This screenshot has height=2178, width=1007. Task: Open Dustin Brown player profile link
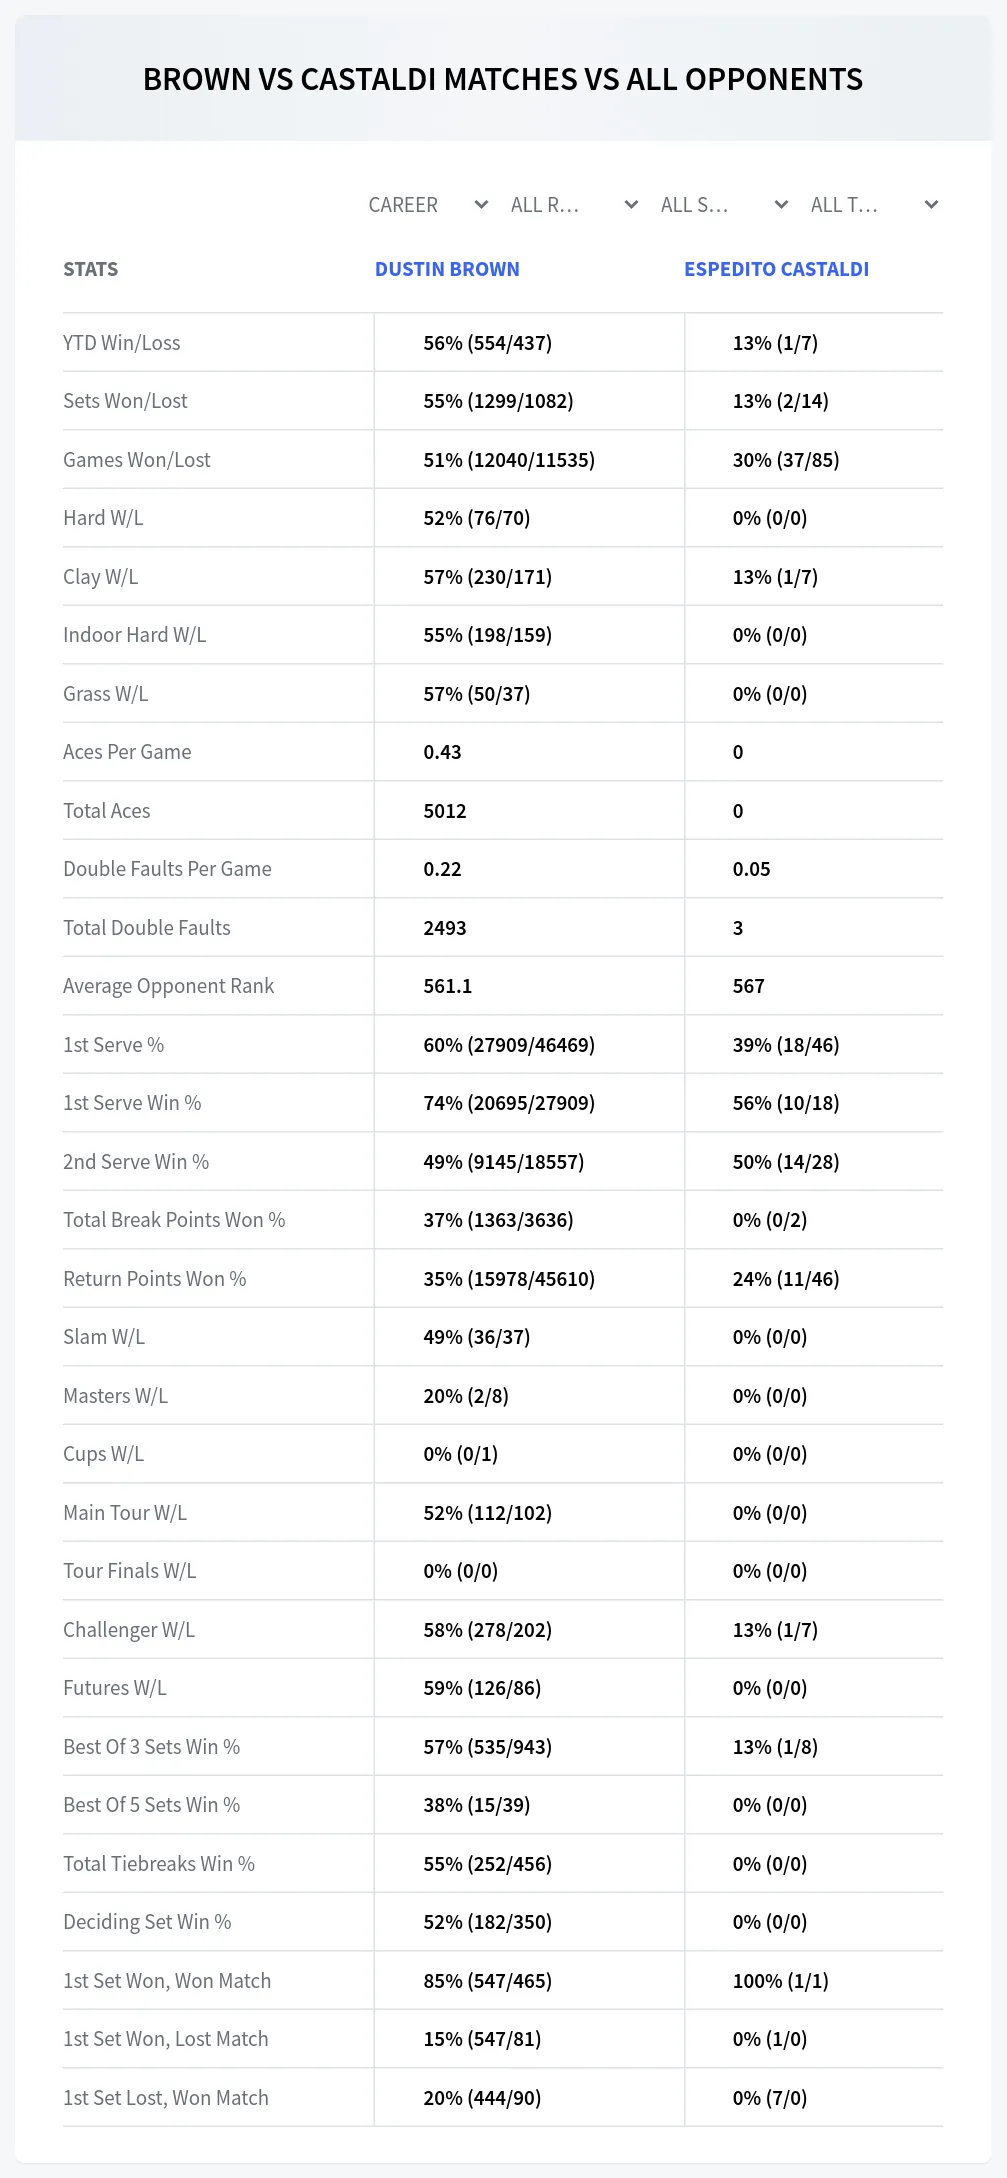point(447,269)
